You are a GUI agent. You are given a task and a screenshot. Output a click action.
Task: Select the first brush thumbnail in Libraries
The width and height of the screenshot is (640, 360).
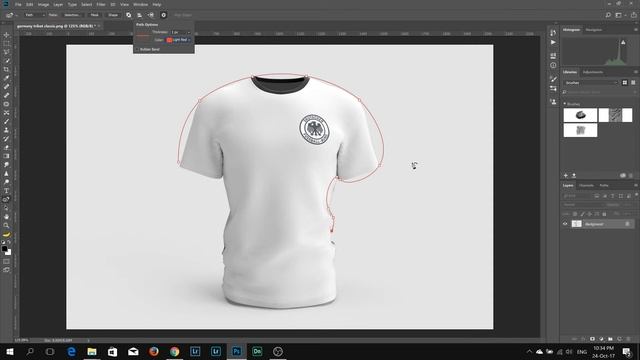pos(580,115)
